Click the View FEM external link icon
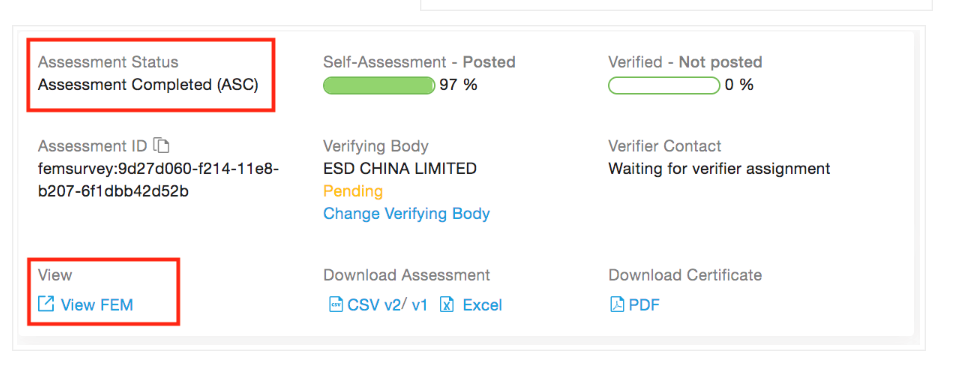Viewport: 956px width, 375px height. pos(46,304)
